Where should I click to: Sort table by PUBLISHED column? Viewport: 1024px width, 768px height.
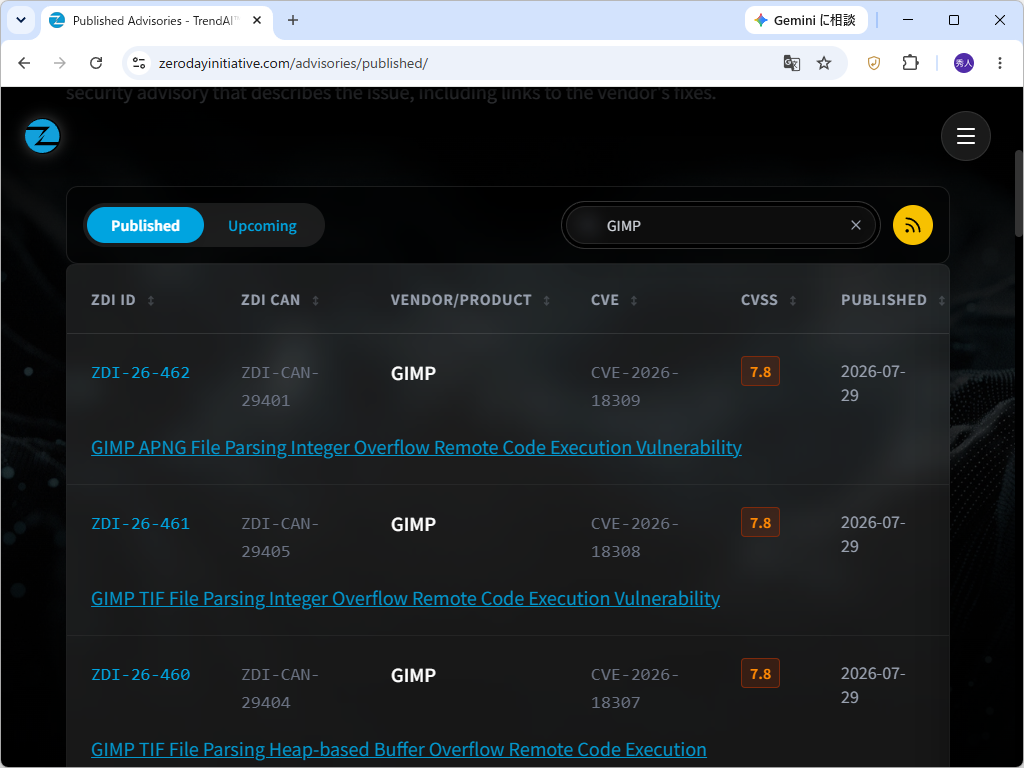(893, 300)
